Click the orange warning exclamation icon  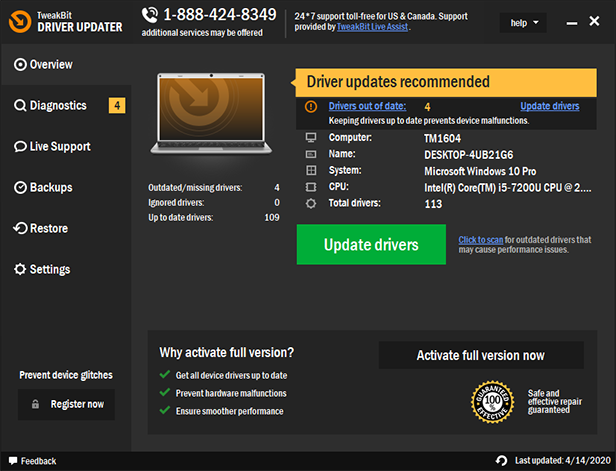pyautogui.click(x=311, y=106)
